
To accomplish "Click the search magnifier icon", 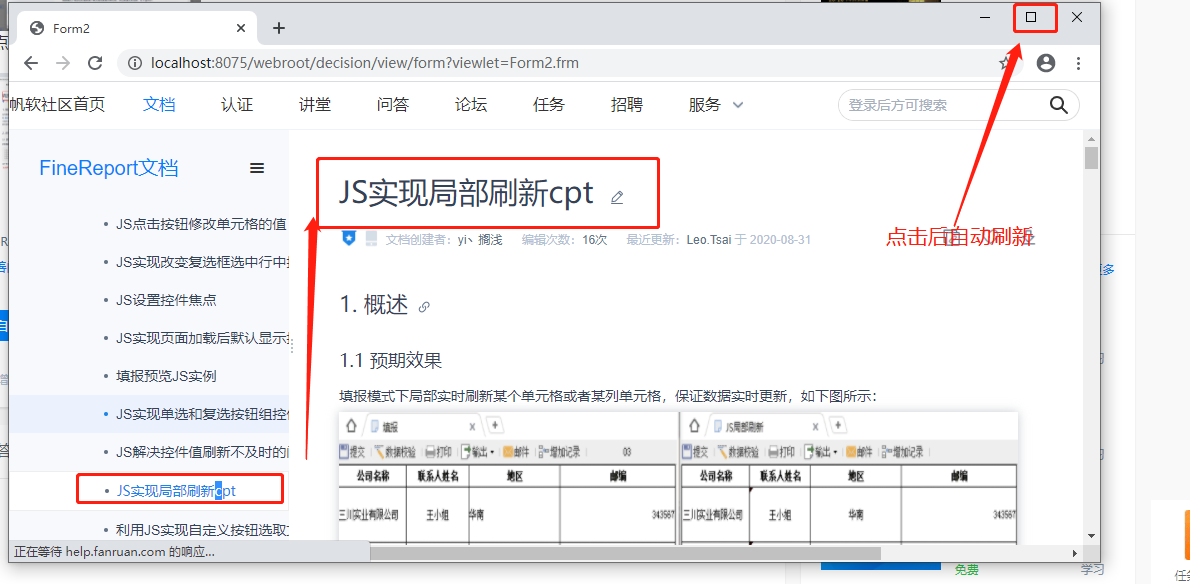I will pyautogui.click(x=1059, y=105).
